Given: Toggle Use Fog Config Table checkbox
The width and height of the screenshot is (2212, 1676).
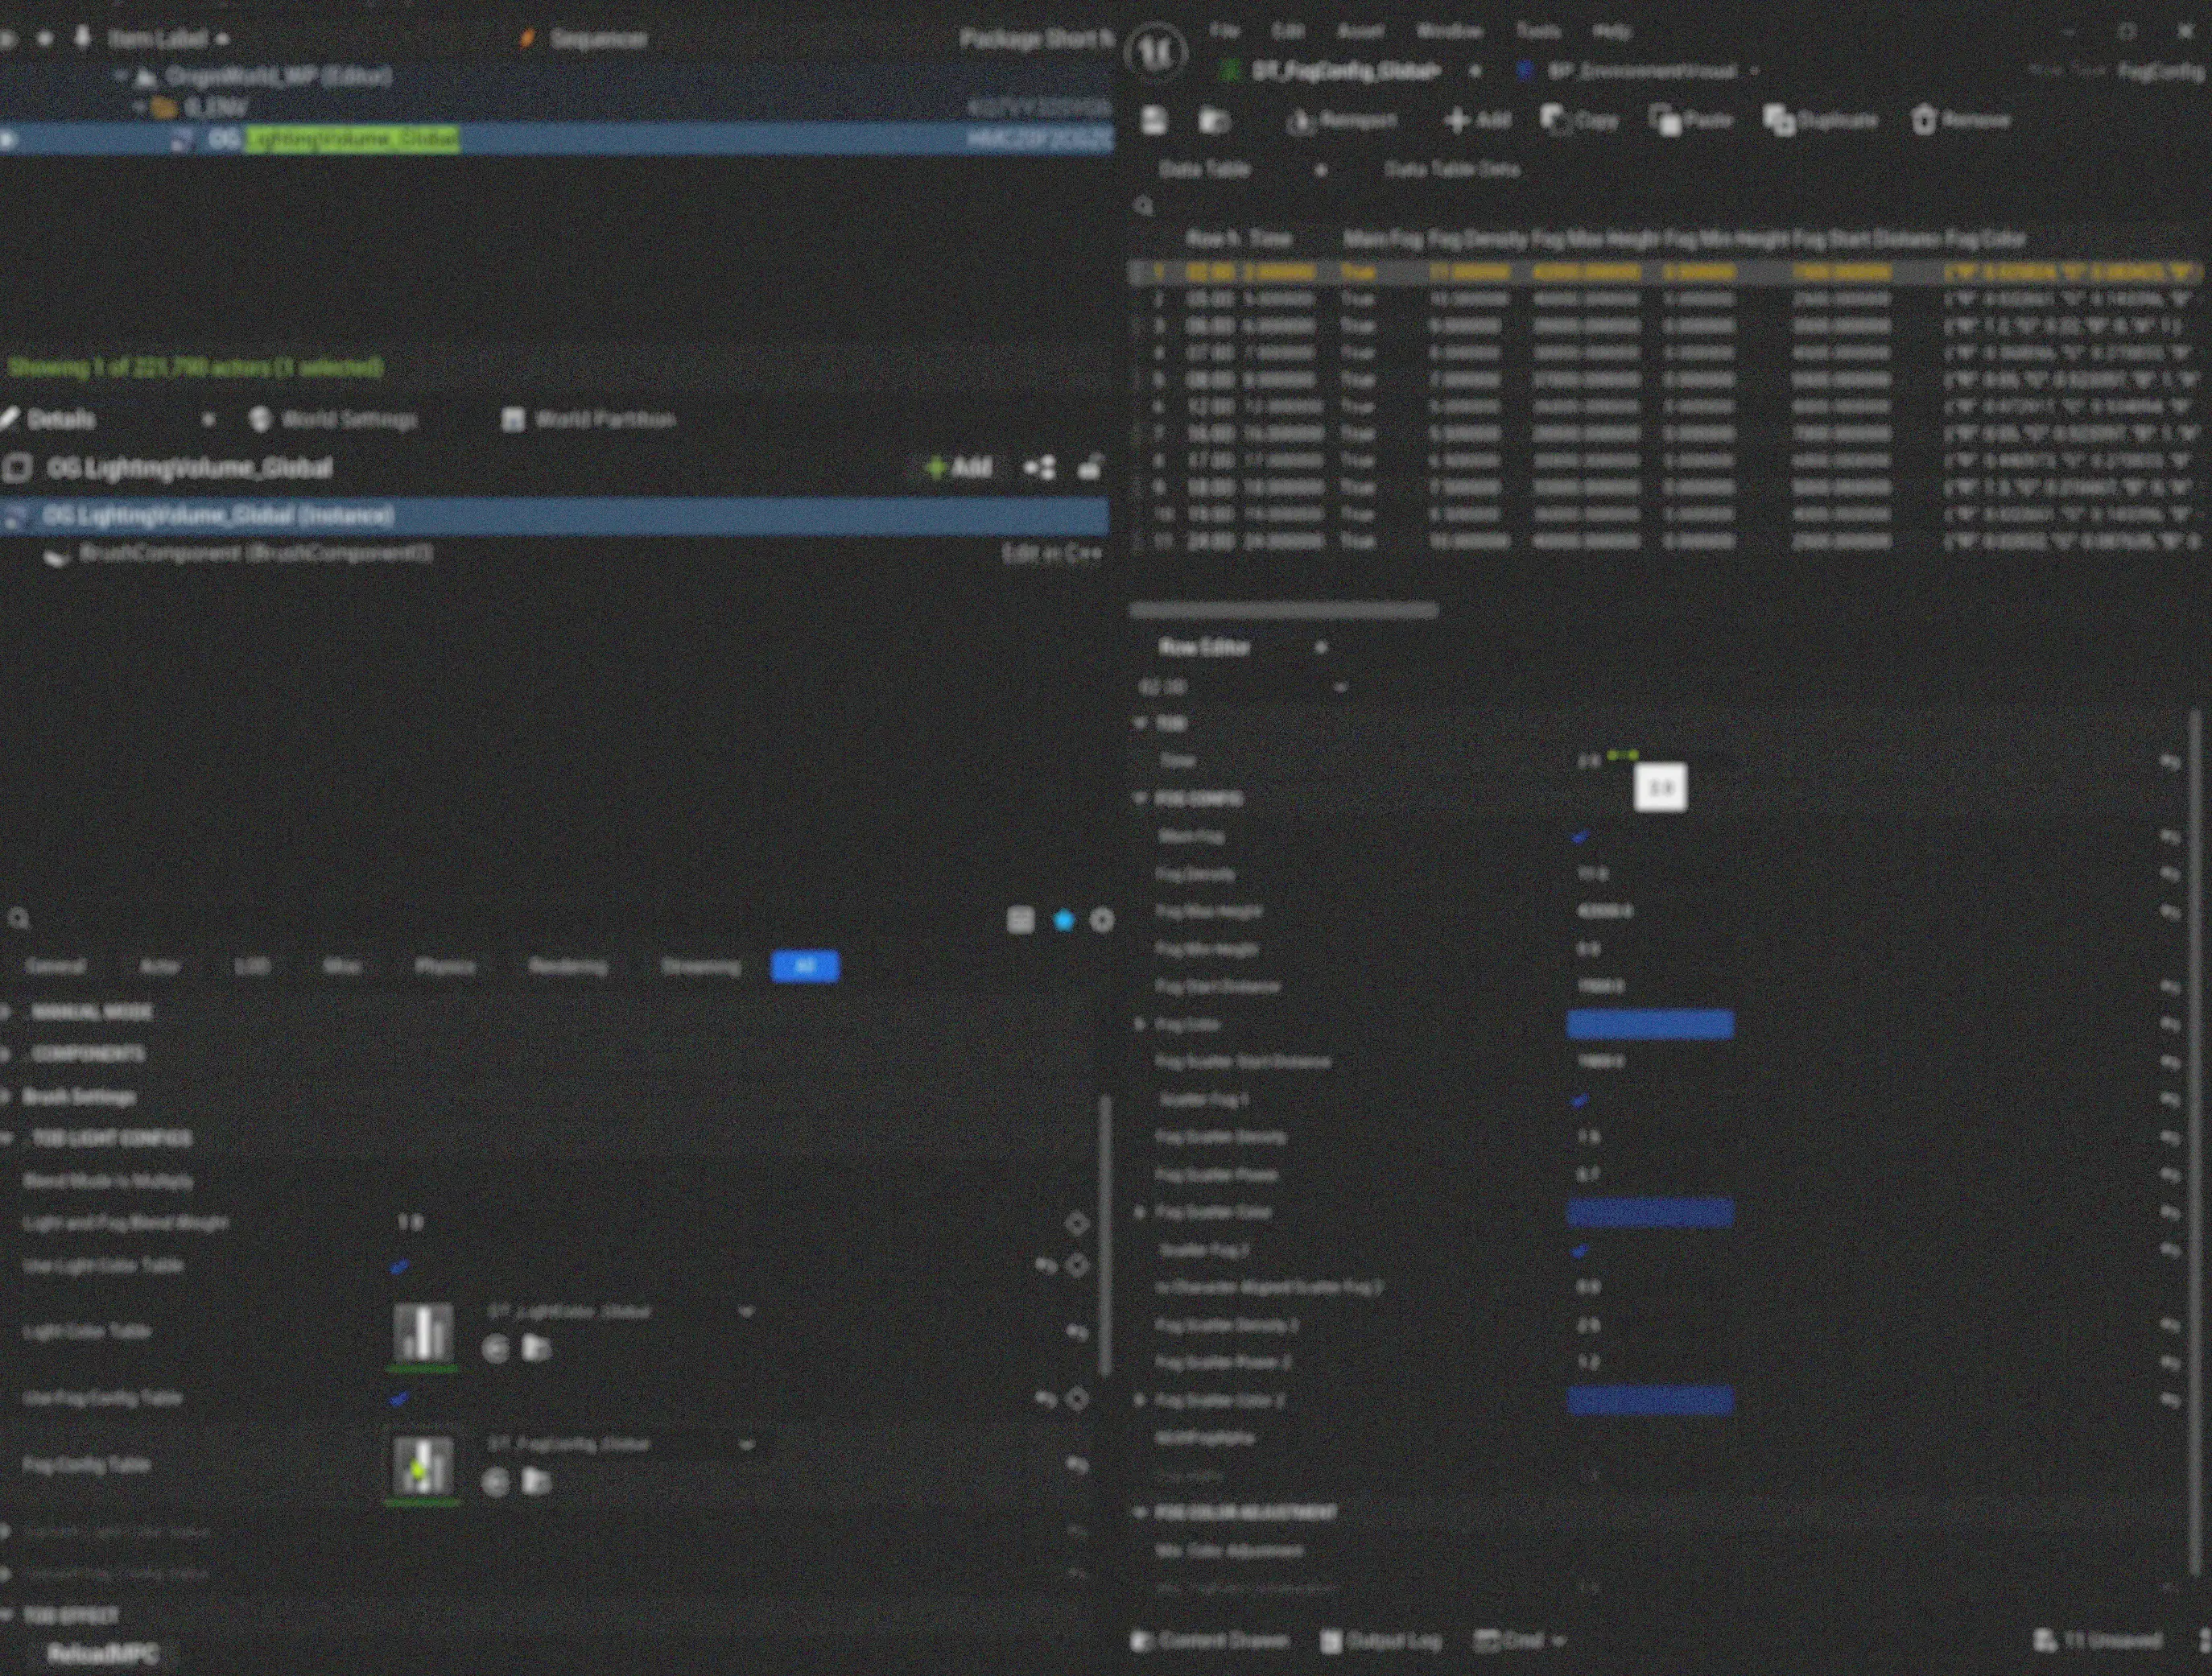Looking at the screenshot, I should (400, 1399).
